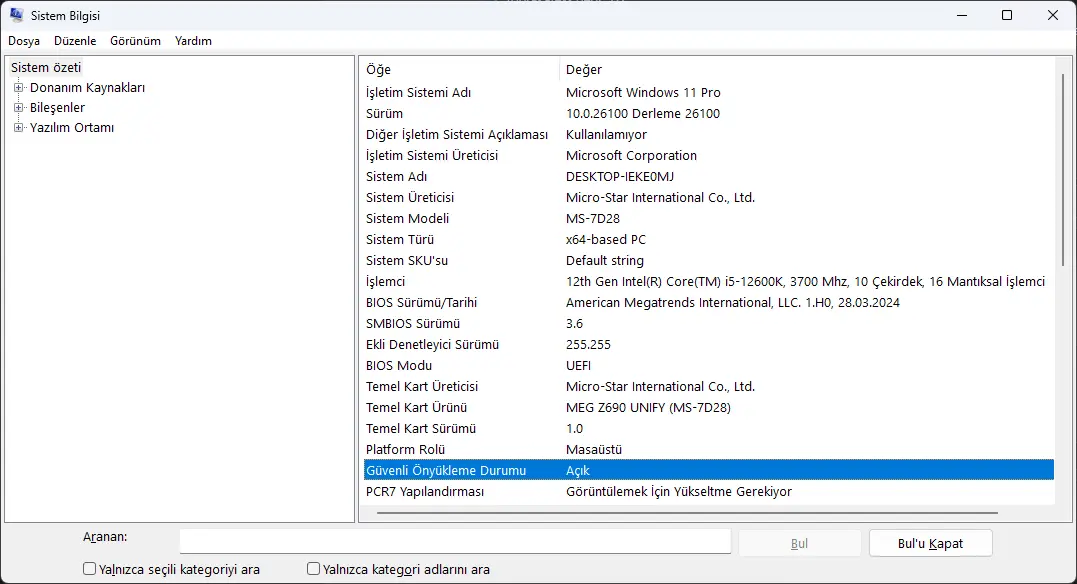The height and width of the screenshot is (584, 1077).
Task: Open the Görünüm menu
Action: pos(135,41)
